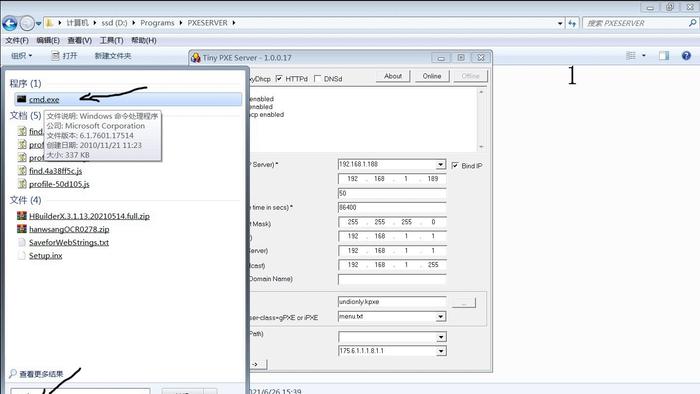Click the undionly.kpxe filename field
This screenshot has height=394, width=700.
click(392, 302)
